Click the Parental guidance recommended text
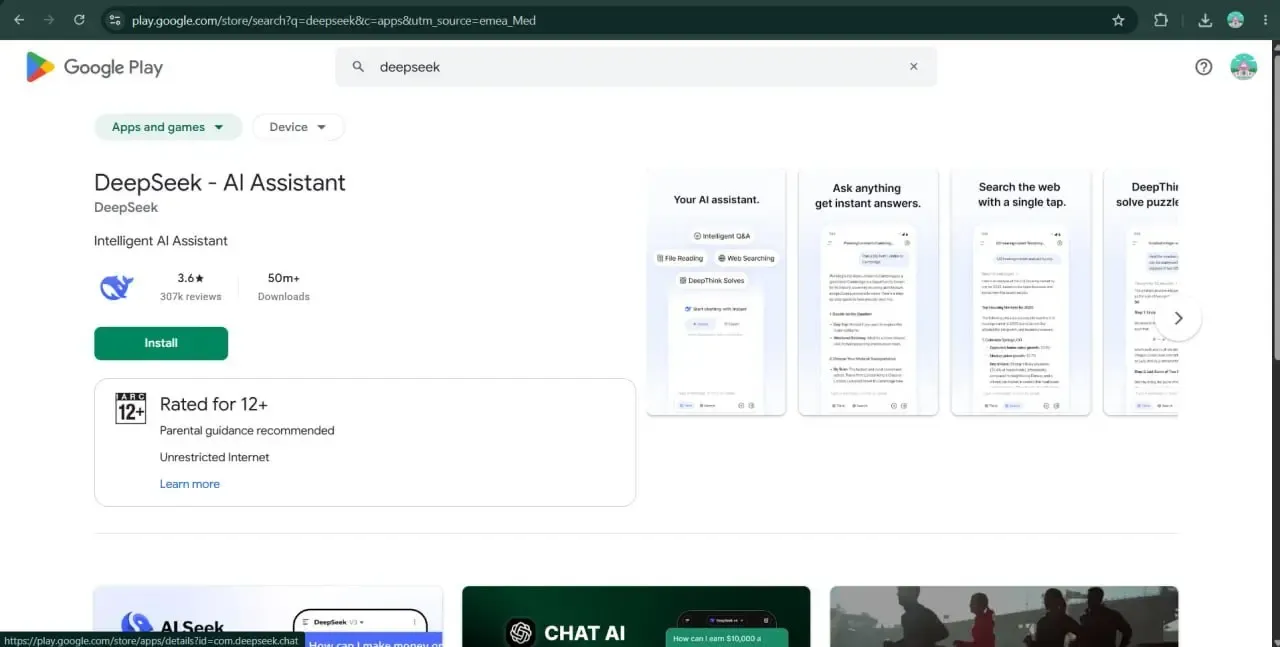The width and height of the screenshot is (1280, 647). coord(247,431)
